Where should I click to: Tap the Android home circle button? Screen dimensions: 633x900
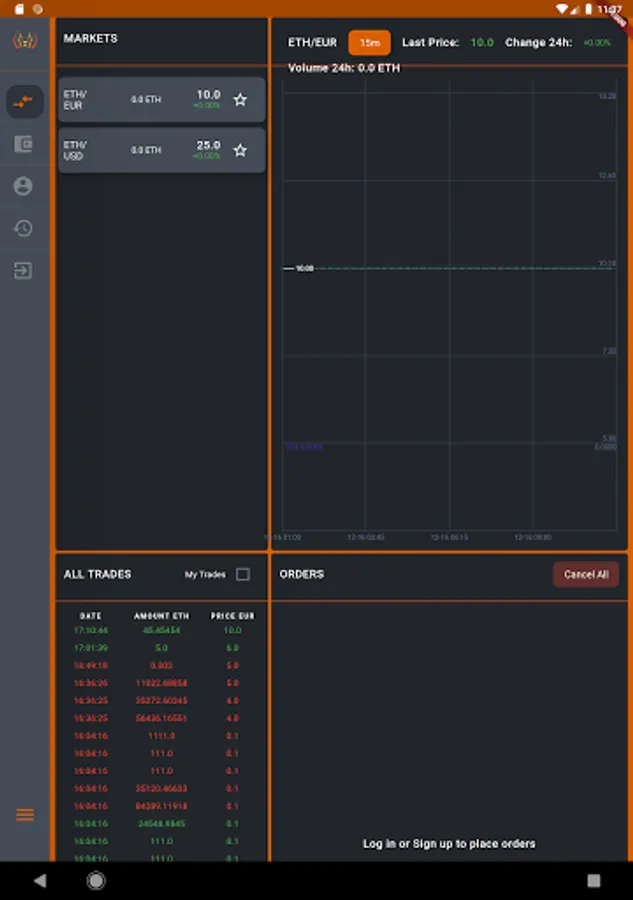pyautogui.click(x=96, y=880)
